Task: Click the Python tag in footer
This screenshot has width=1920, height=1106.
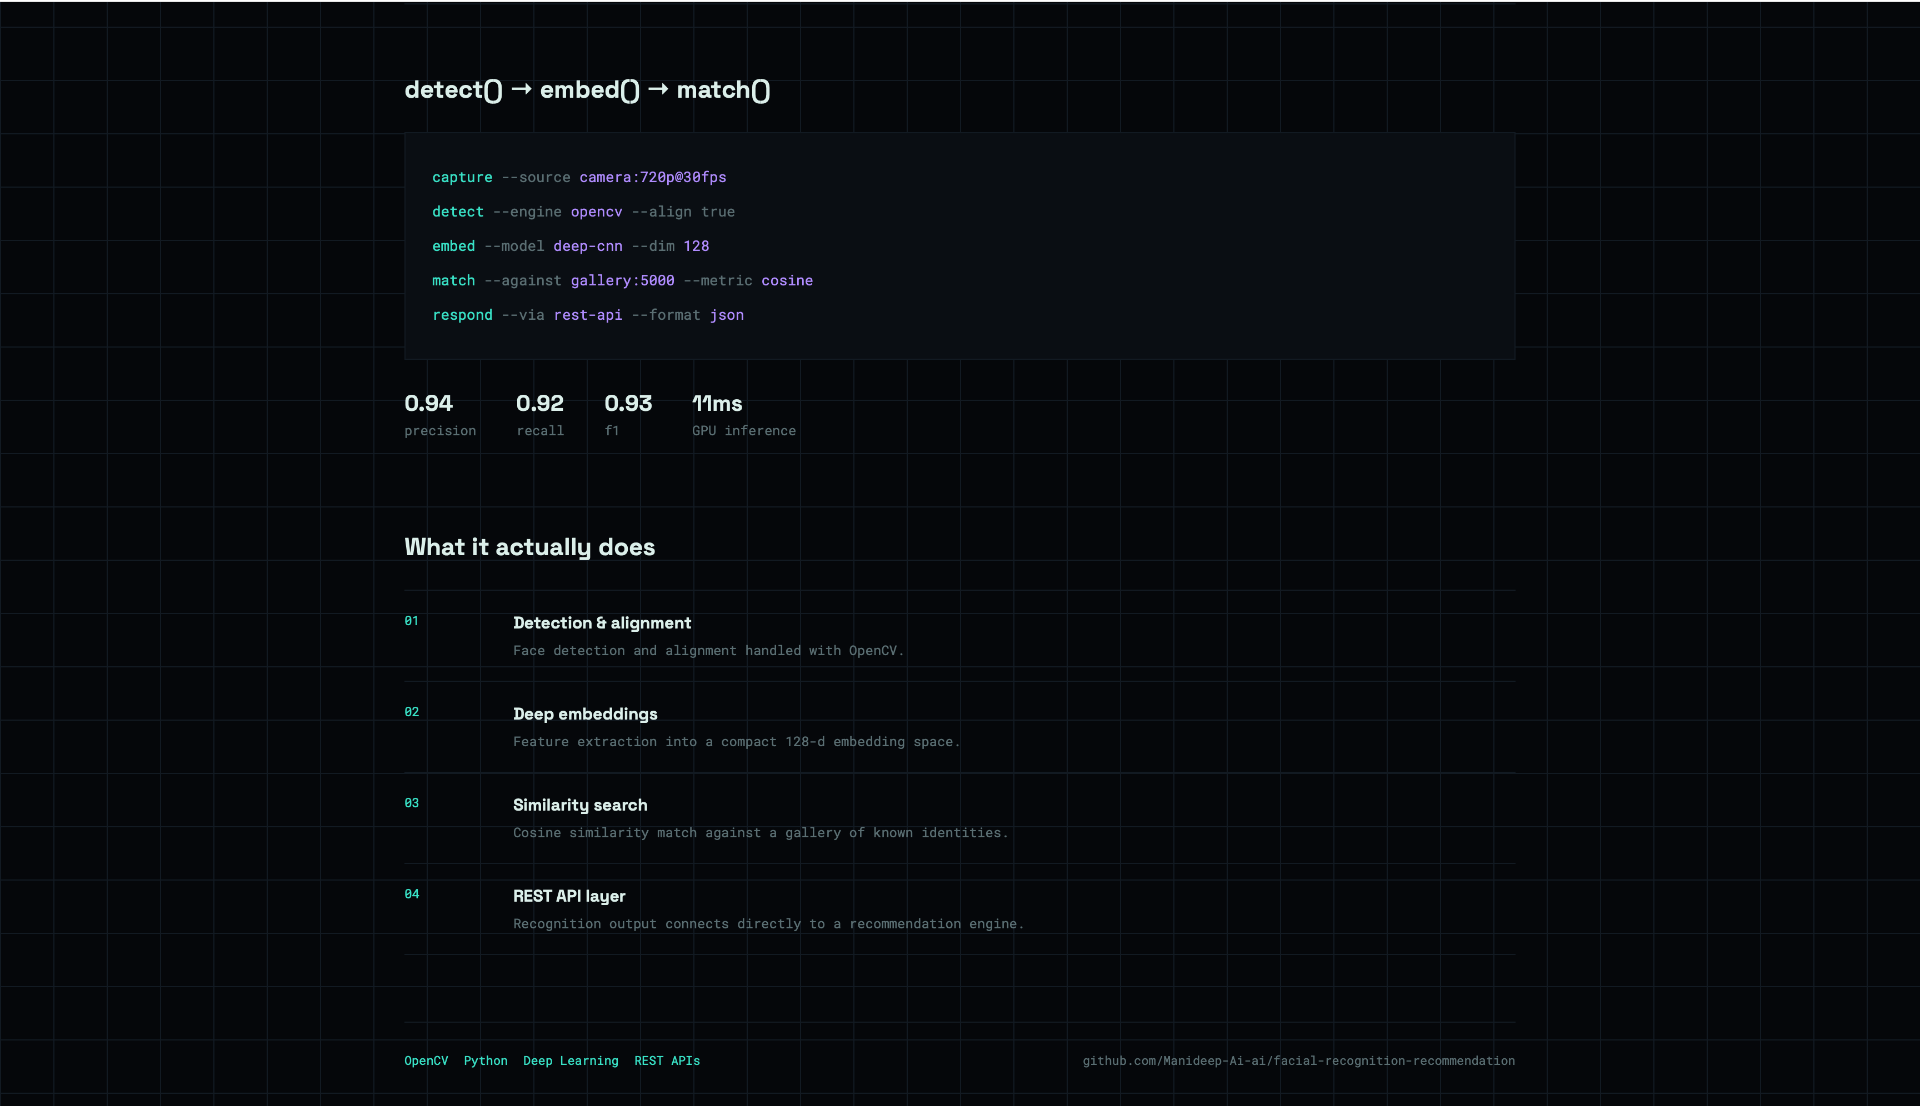Action: coord(485,1061)
